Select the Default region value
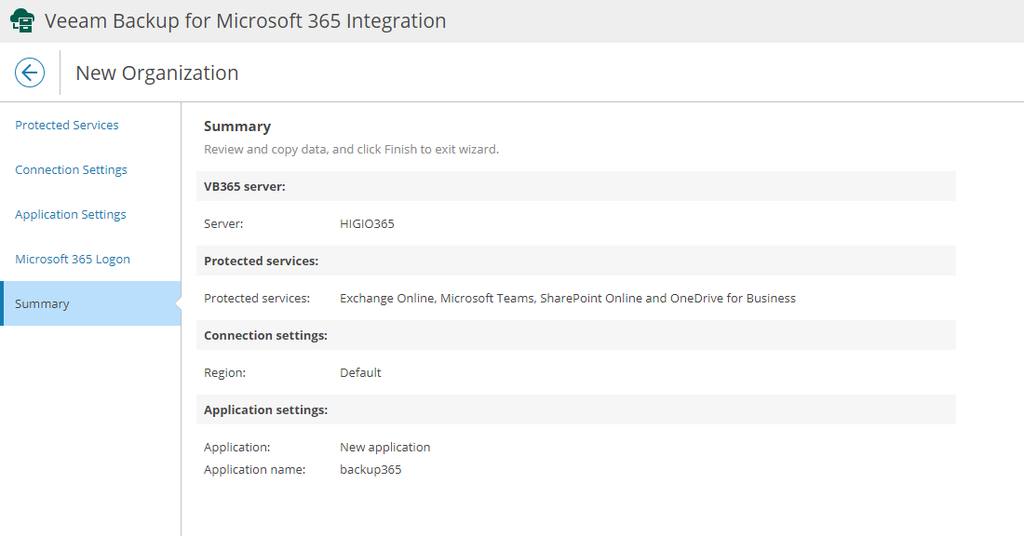Viewport: 1024px width, 536px height. click(x=360, y=373)
